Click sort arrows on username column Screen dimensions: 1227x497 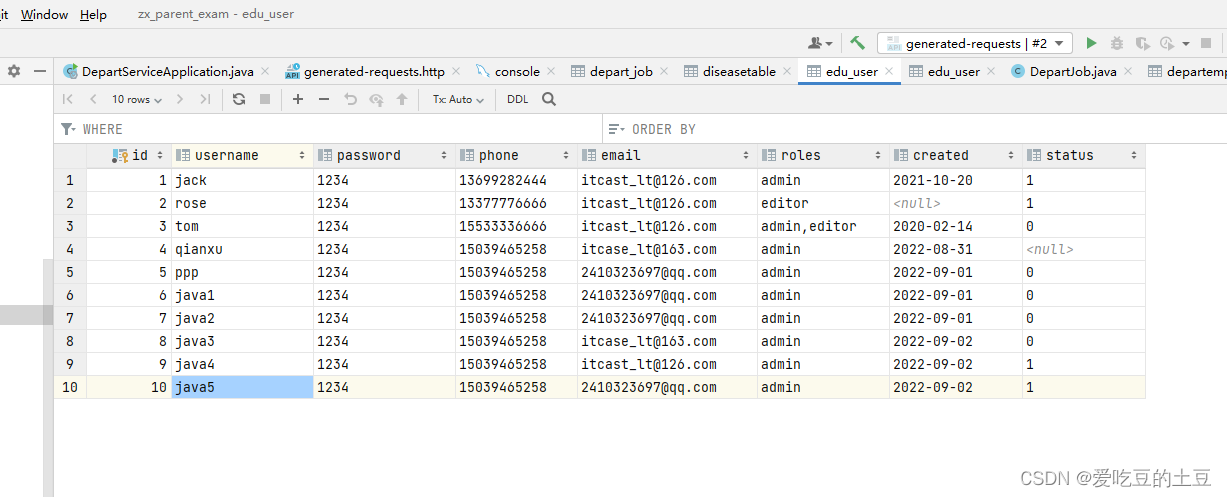[302, 155]
